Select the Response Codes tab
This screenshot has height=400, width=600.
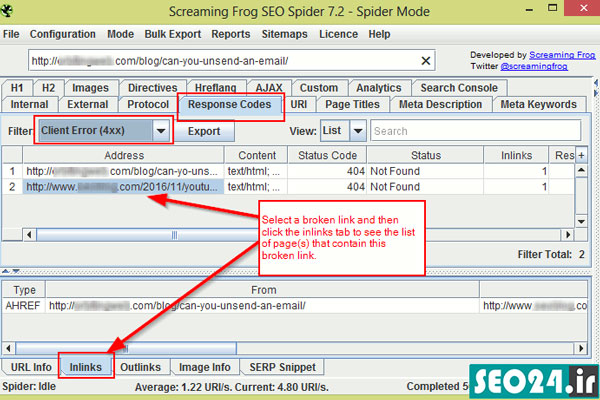230,104
